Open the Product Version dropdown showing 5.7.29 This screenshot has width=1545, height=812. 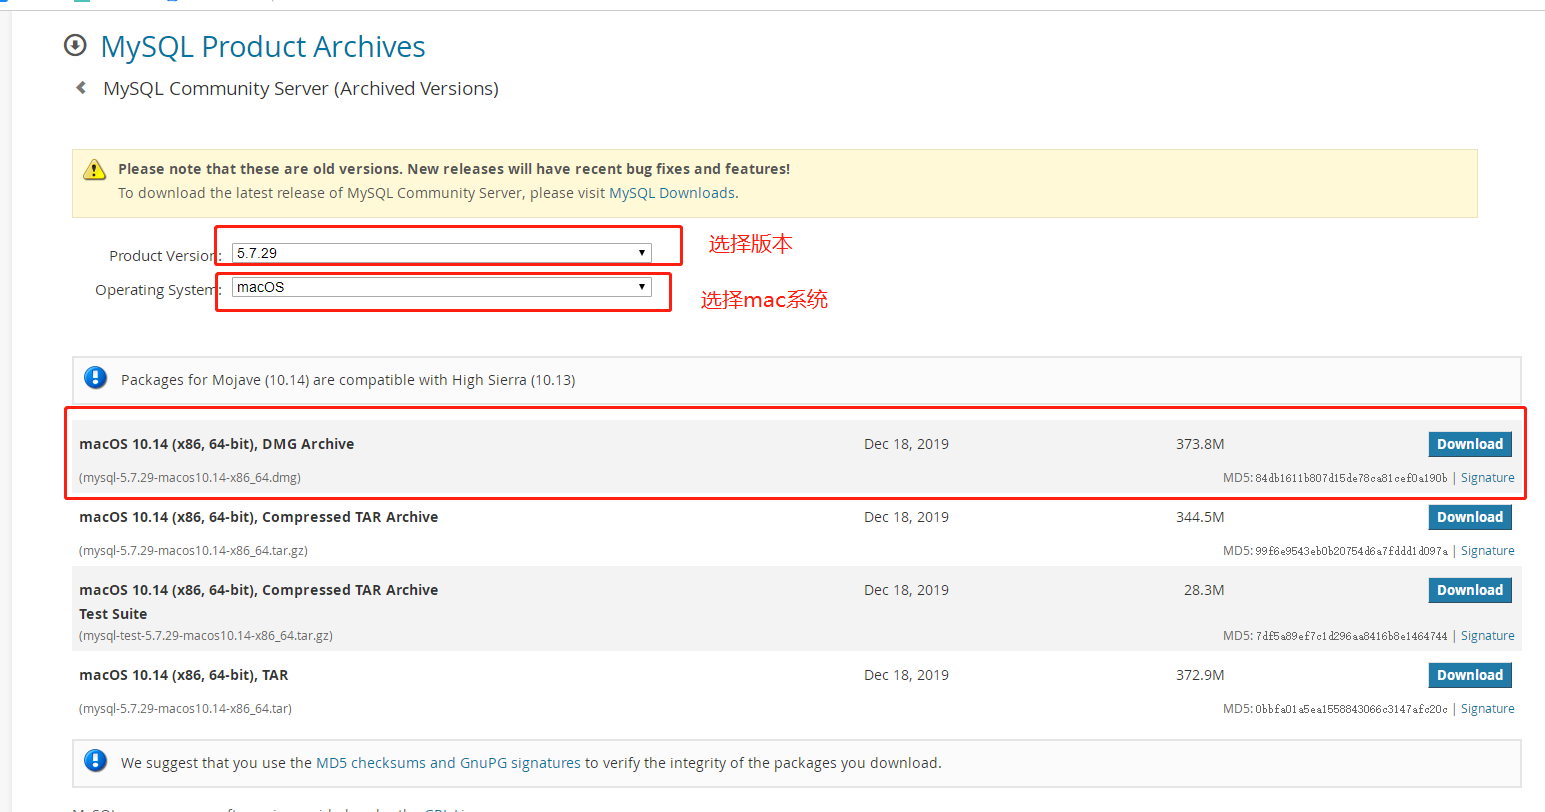442,253
